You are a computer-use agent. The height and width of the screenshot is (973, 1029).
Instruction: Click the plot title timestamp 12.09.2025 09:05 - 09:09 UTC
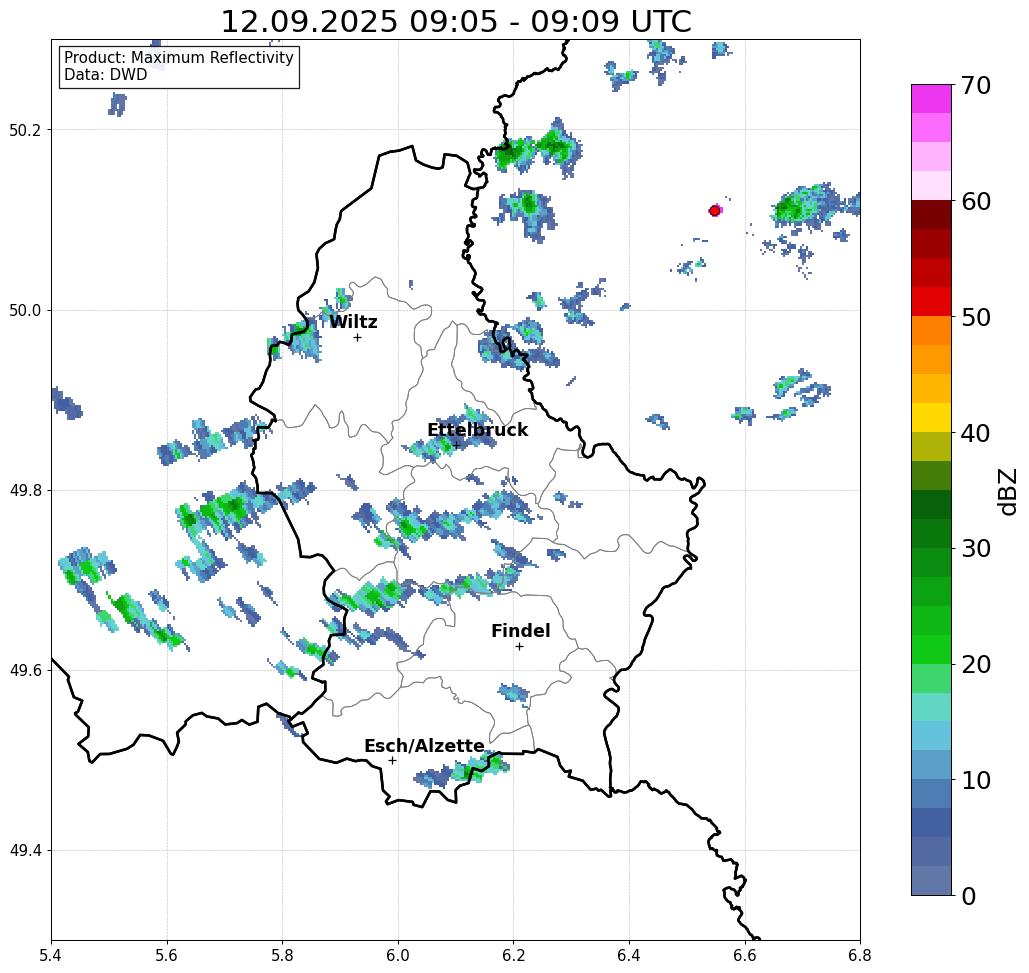click(456, 22)
